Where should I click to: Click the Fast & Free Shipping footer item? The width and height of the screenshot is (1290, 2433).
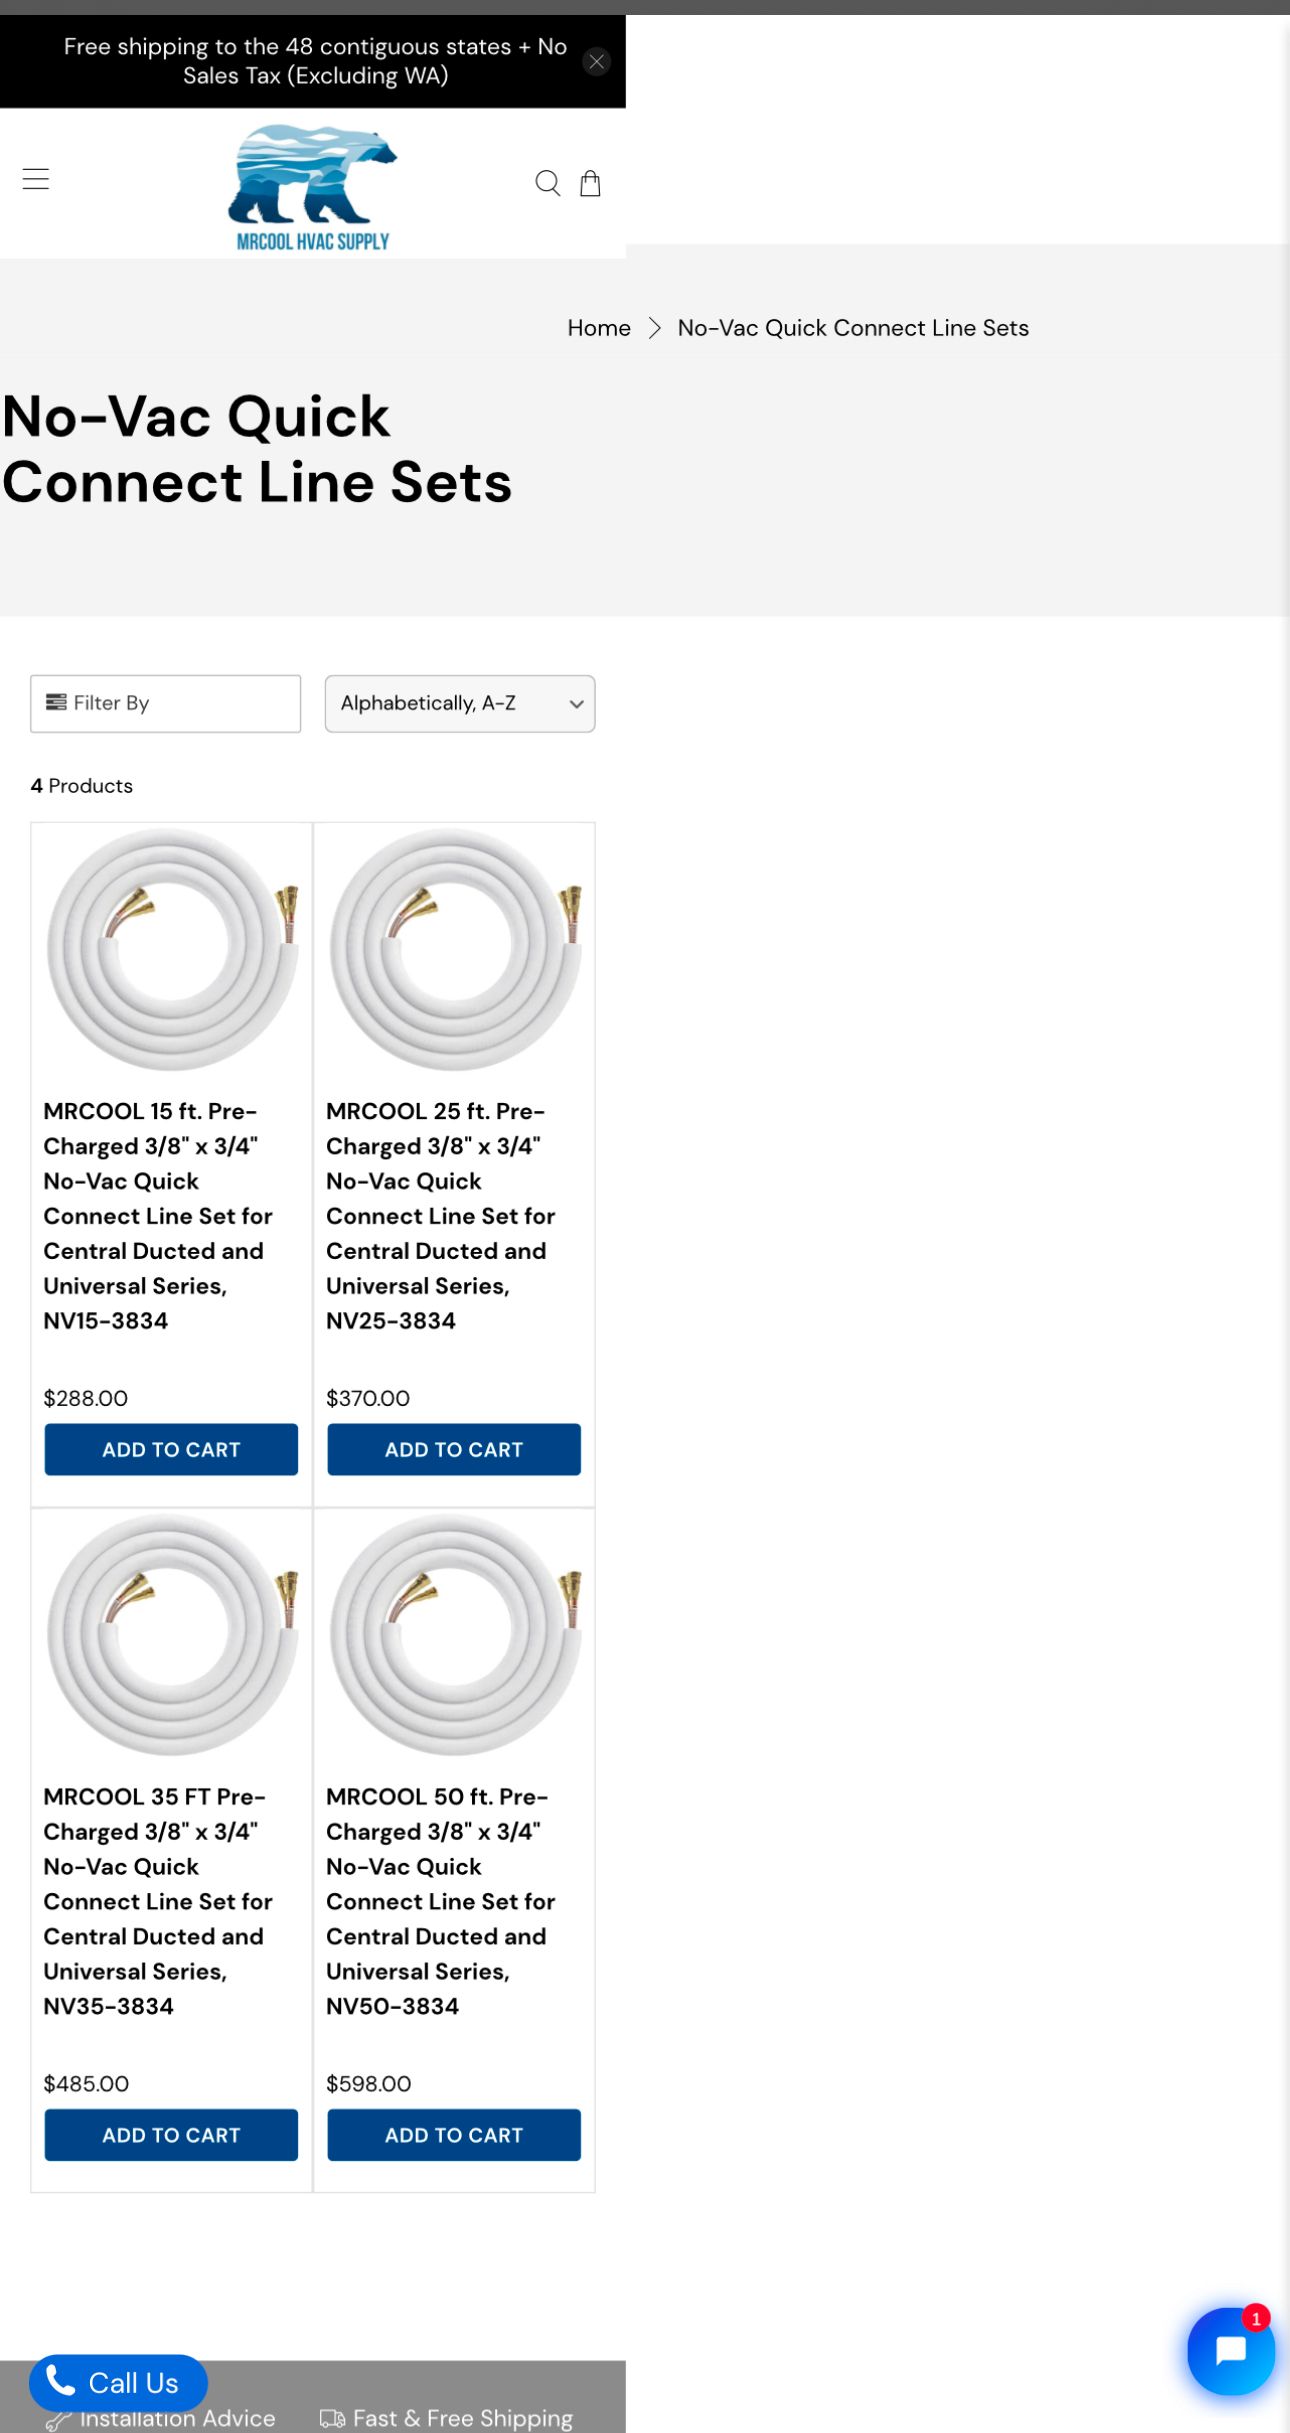click(447, 2418)
